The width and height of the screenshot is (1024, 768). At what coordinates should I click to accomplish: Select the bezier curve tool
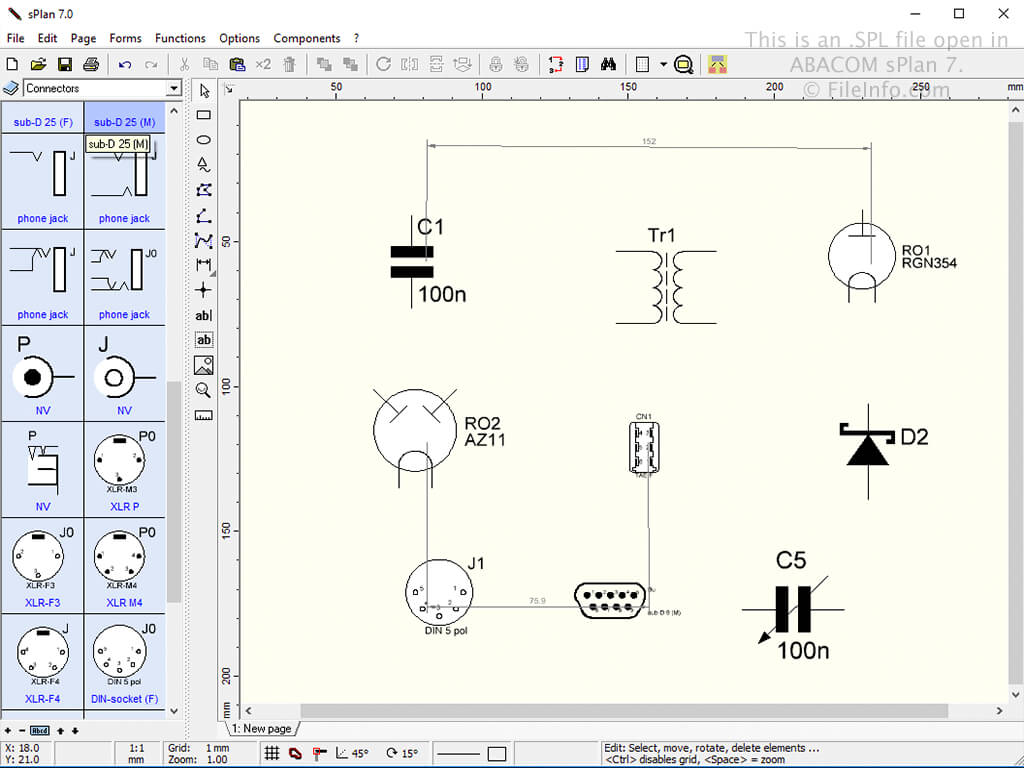(x=203, y=240)
